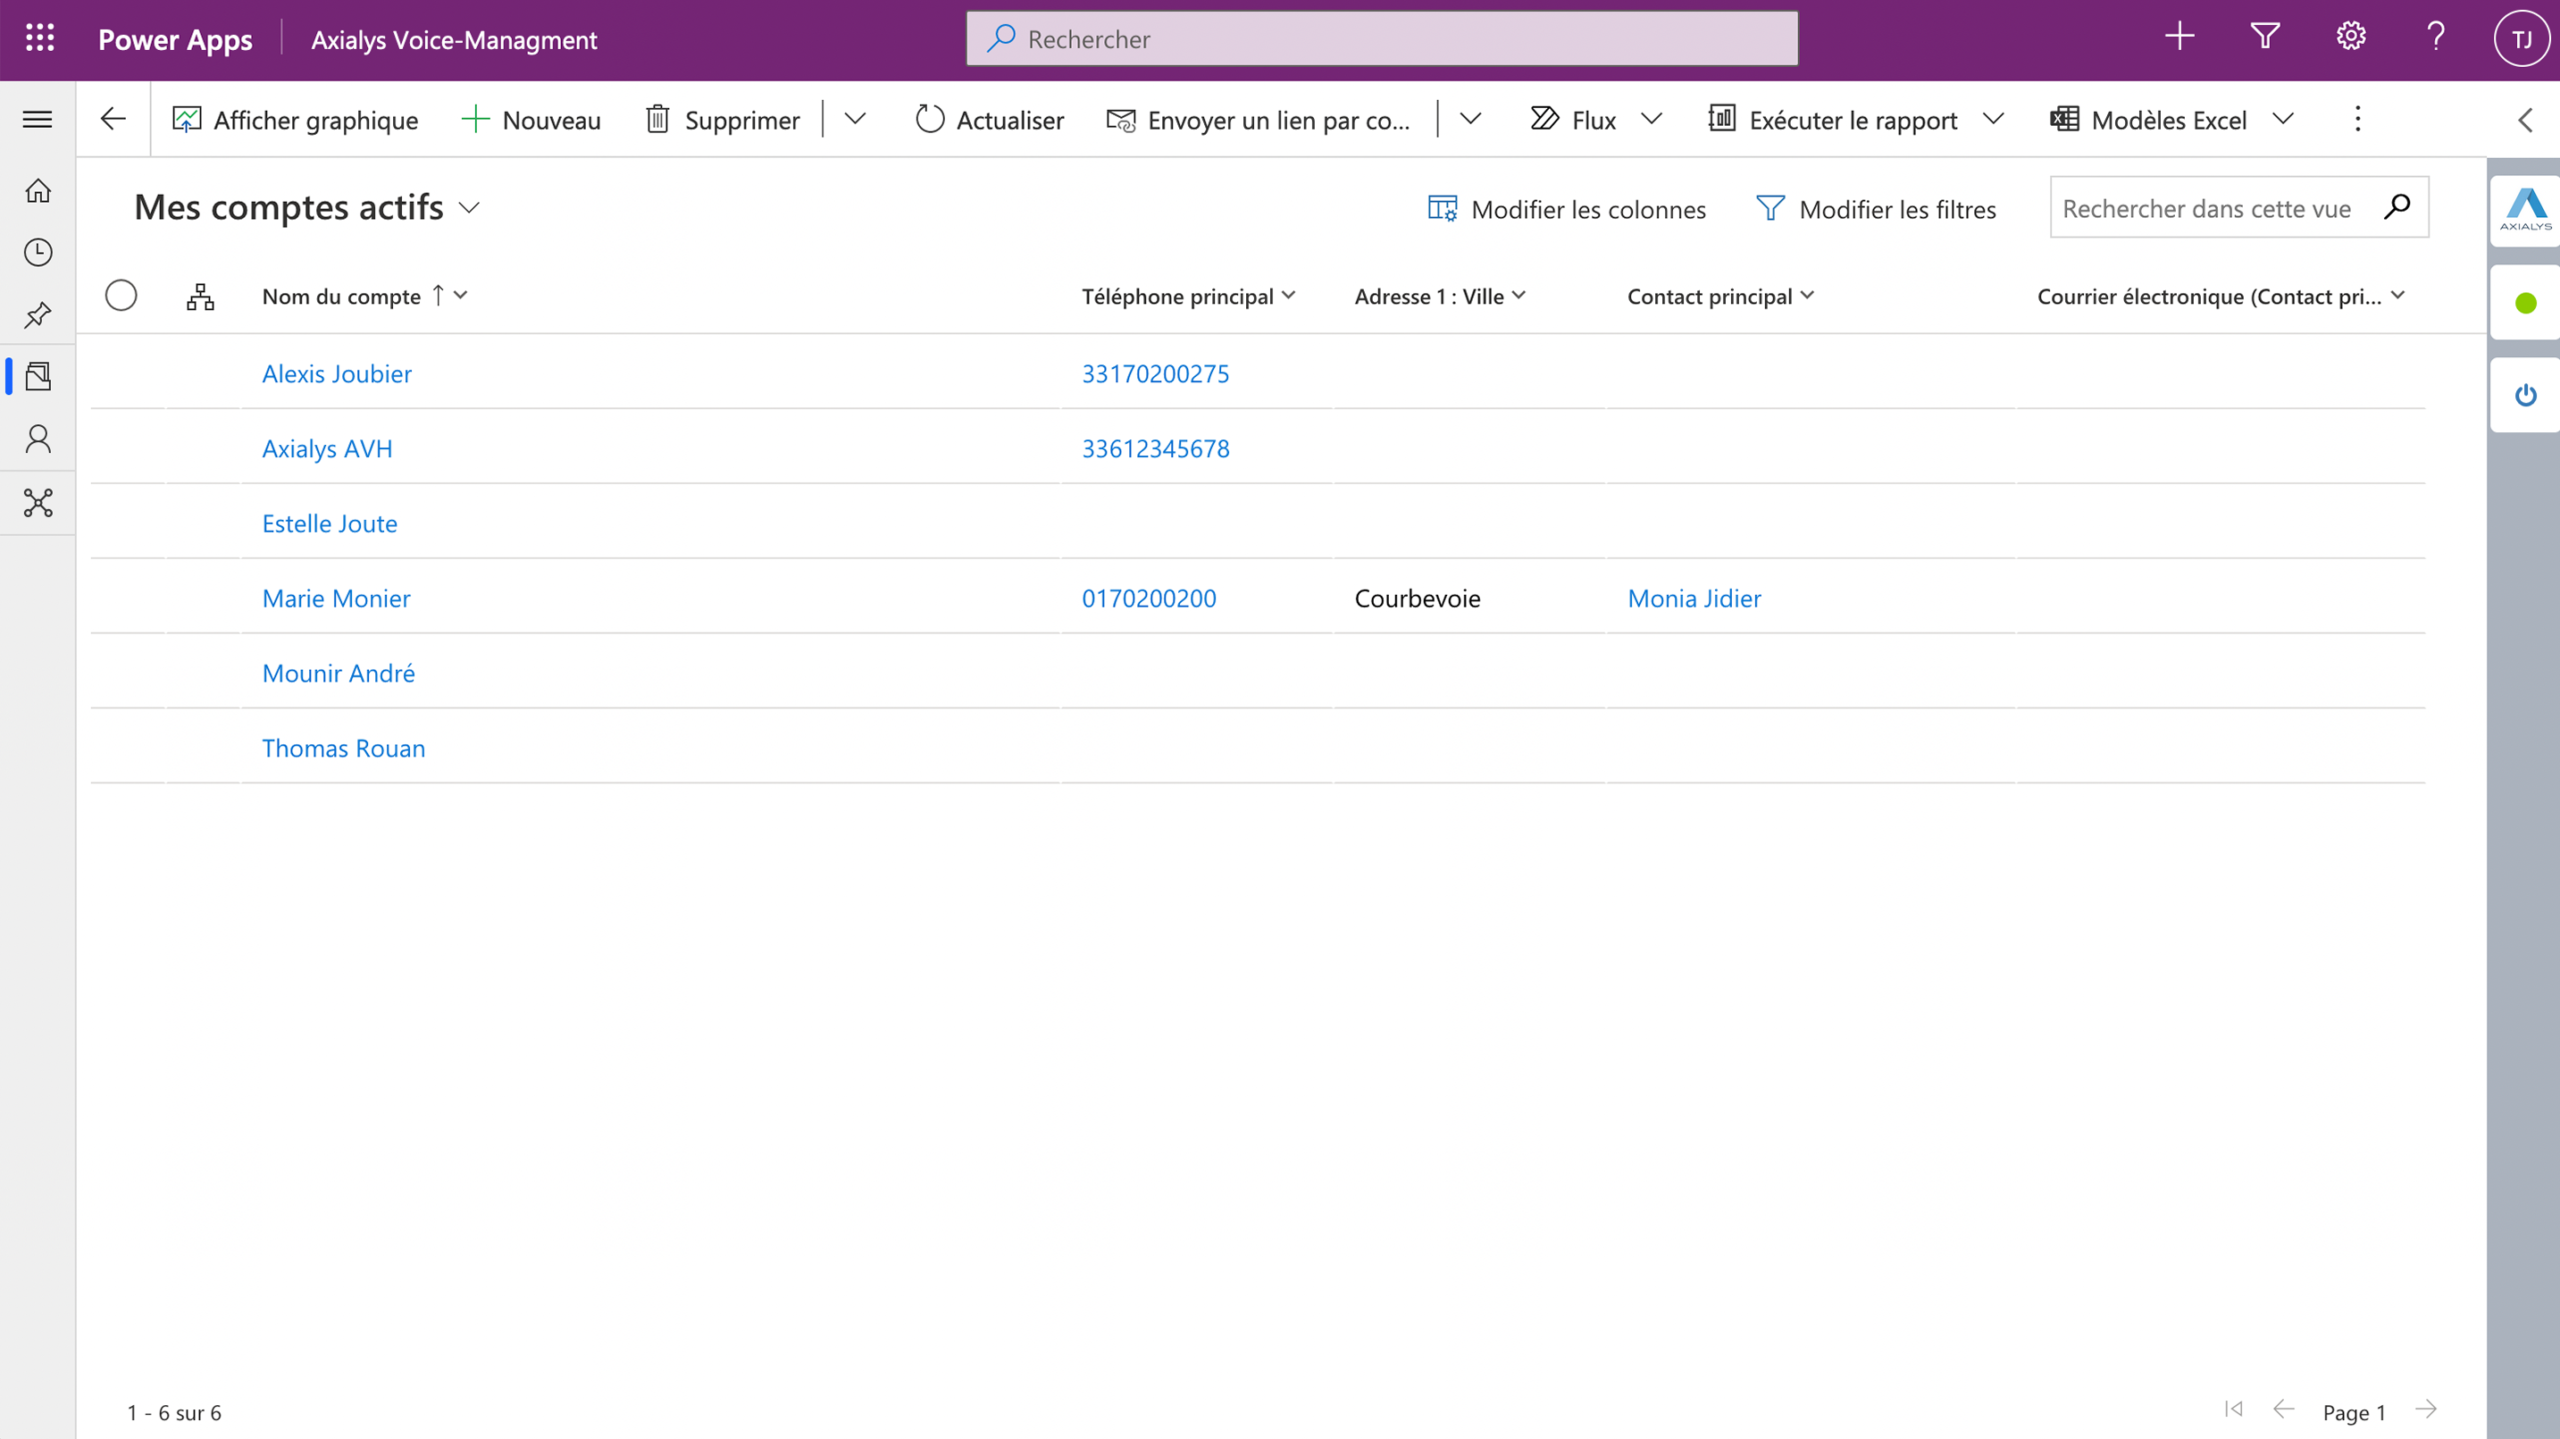The image size is (2560, 1439).
Task: Open the settings gear in header
Action: (x=2350, y=38)
